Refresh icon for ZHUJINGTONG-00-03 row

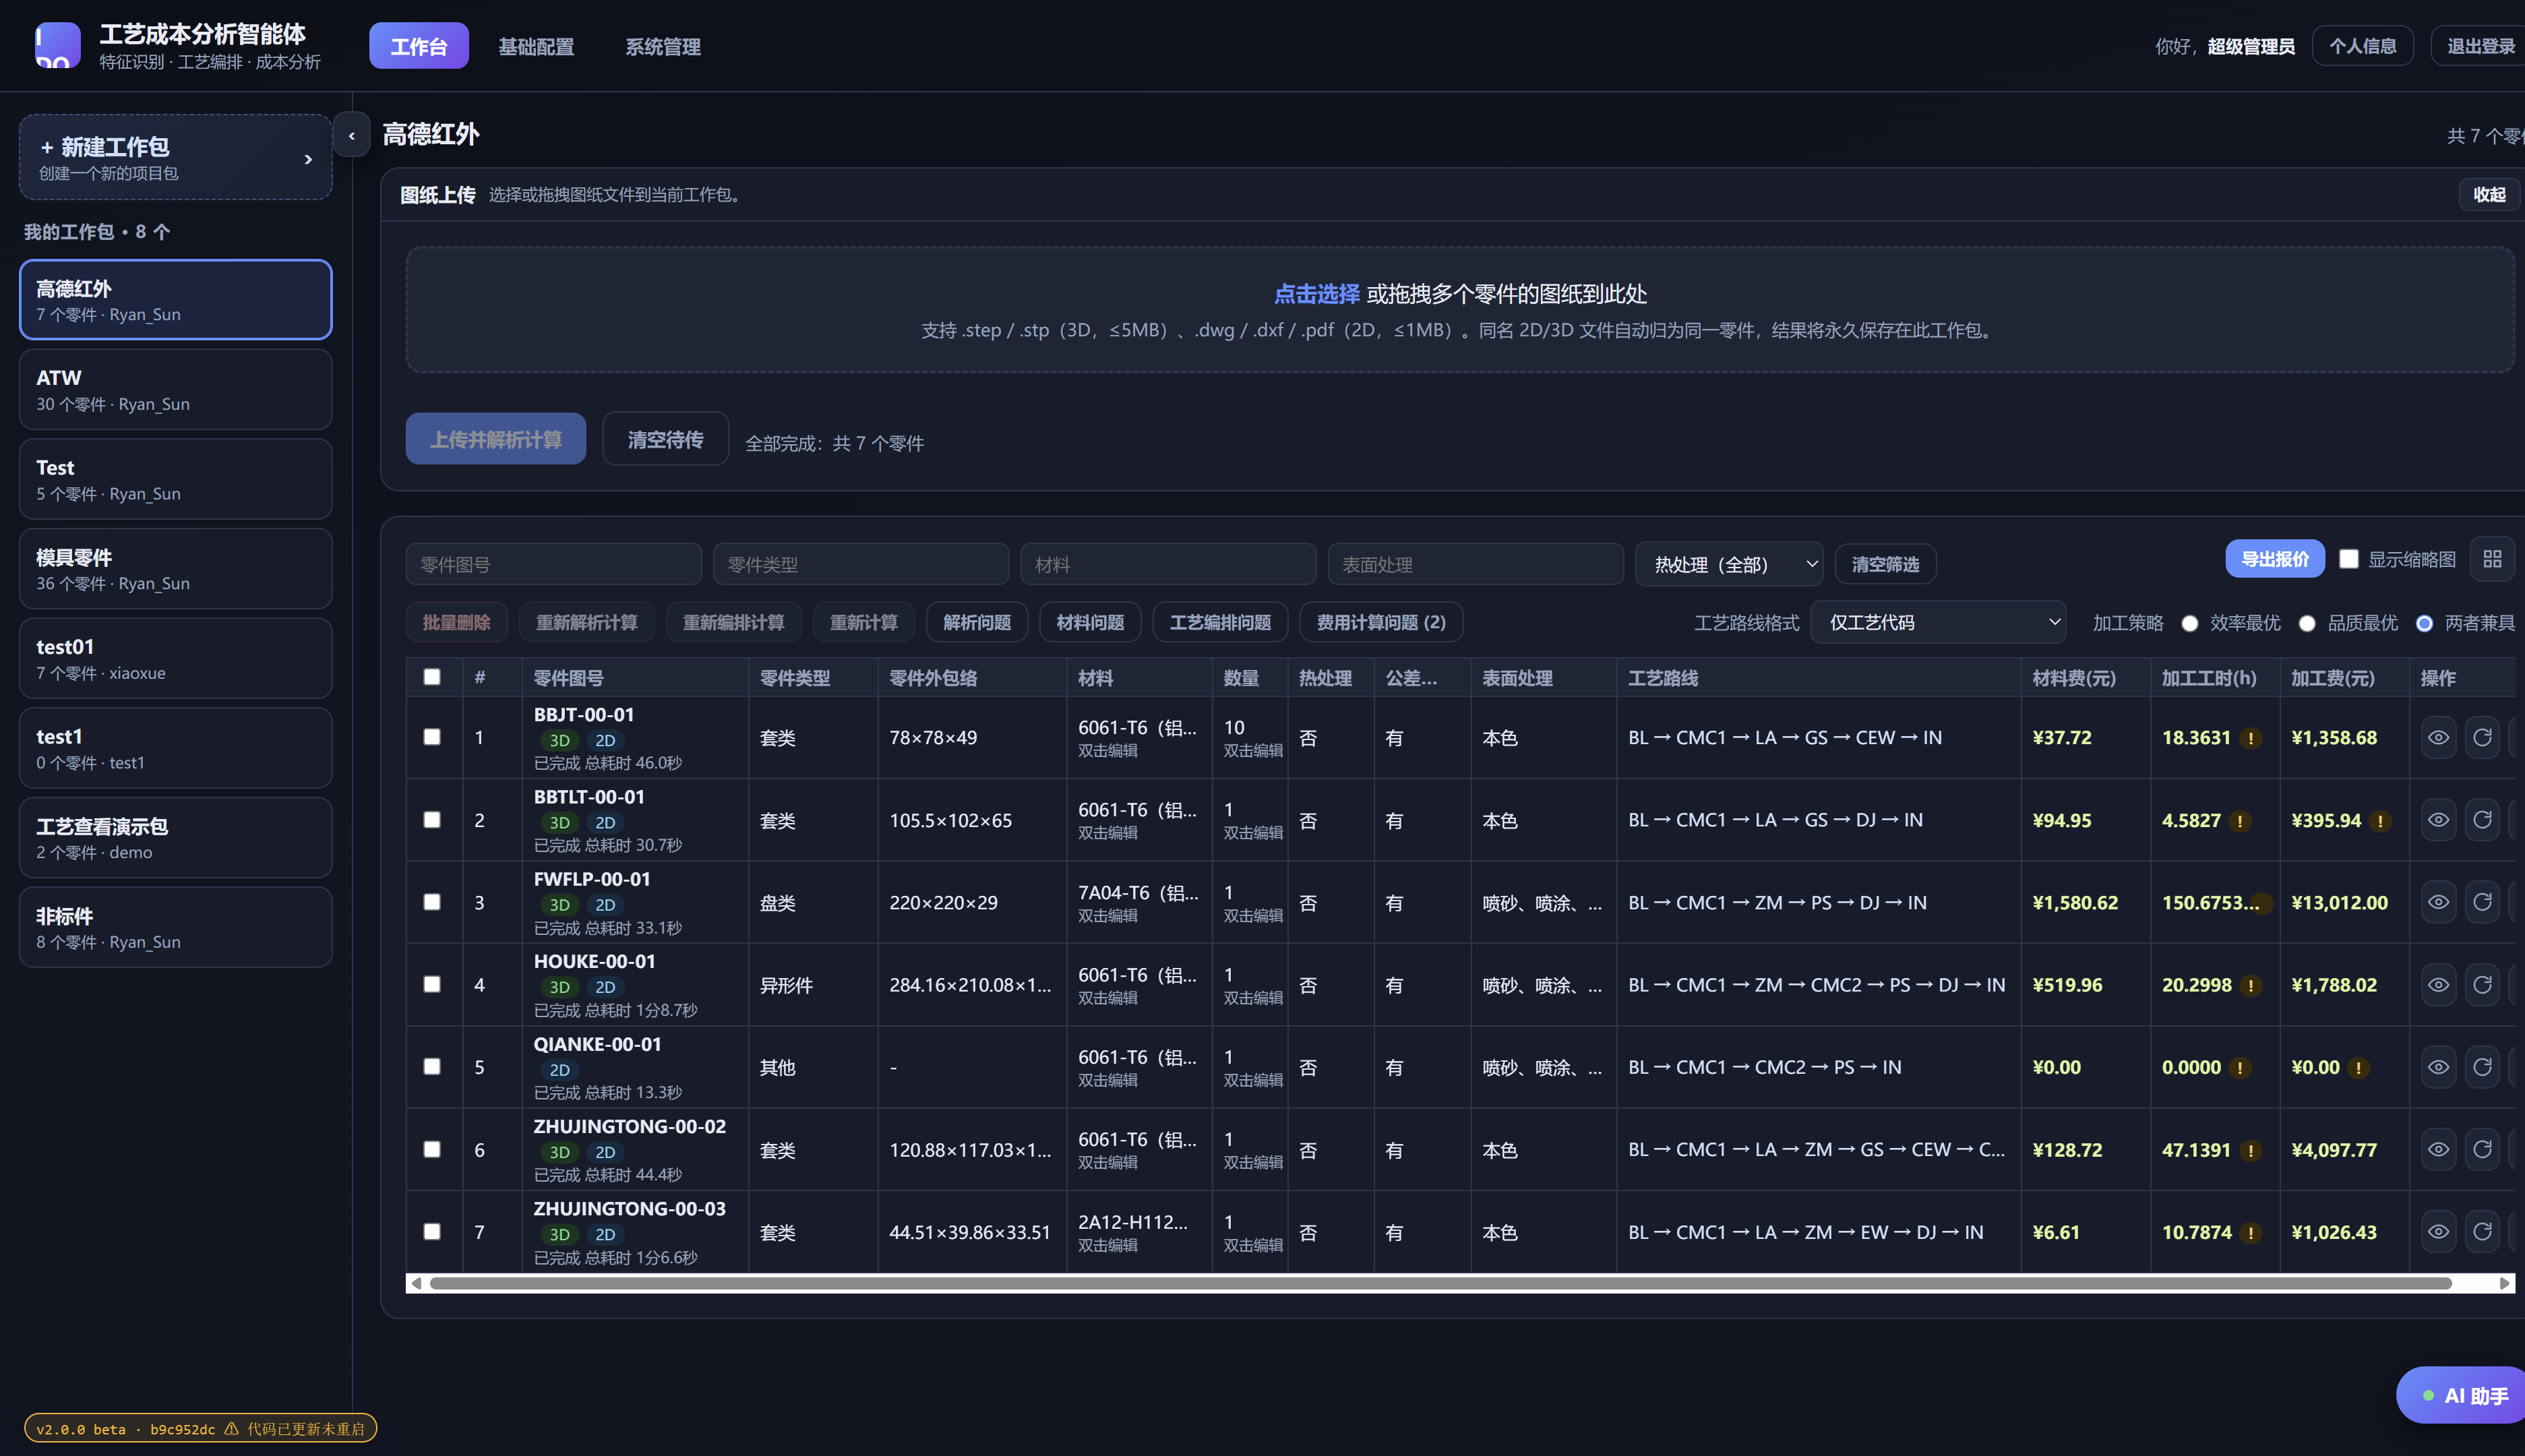pyautogui.click(x=2482, y=1232)
